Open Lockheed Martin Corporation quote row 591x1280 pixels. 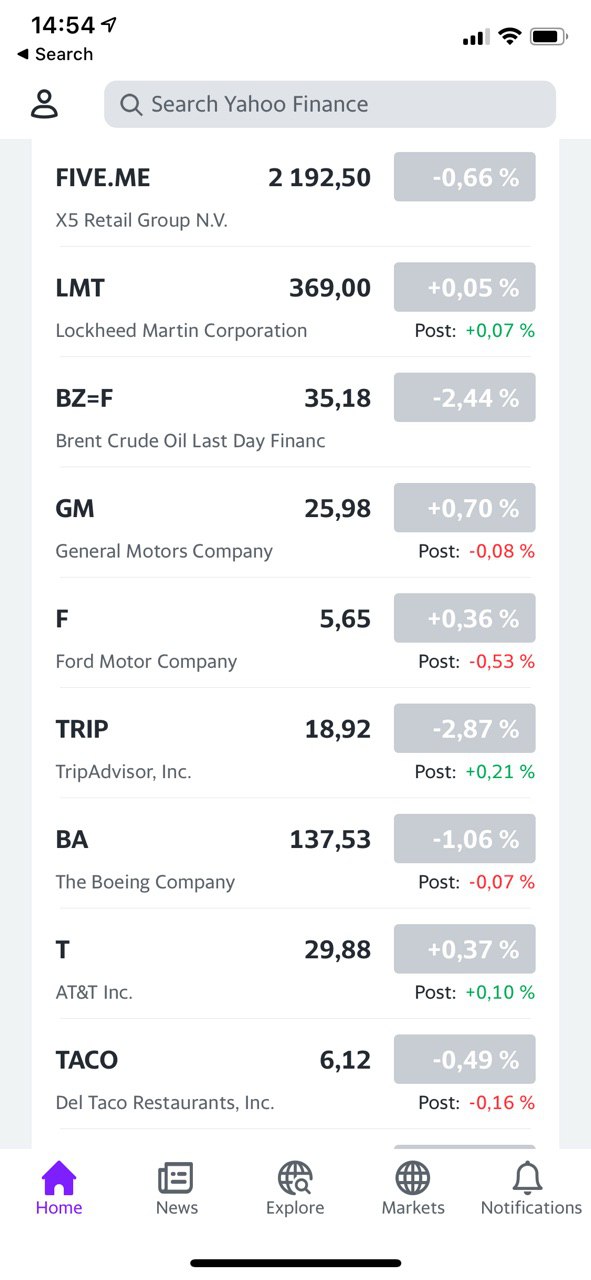(295, 307)
